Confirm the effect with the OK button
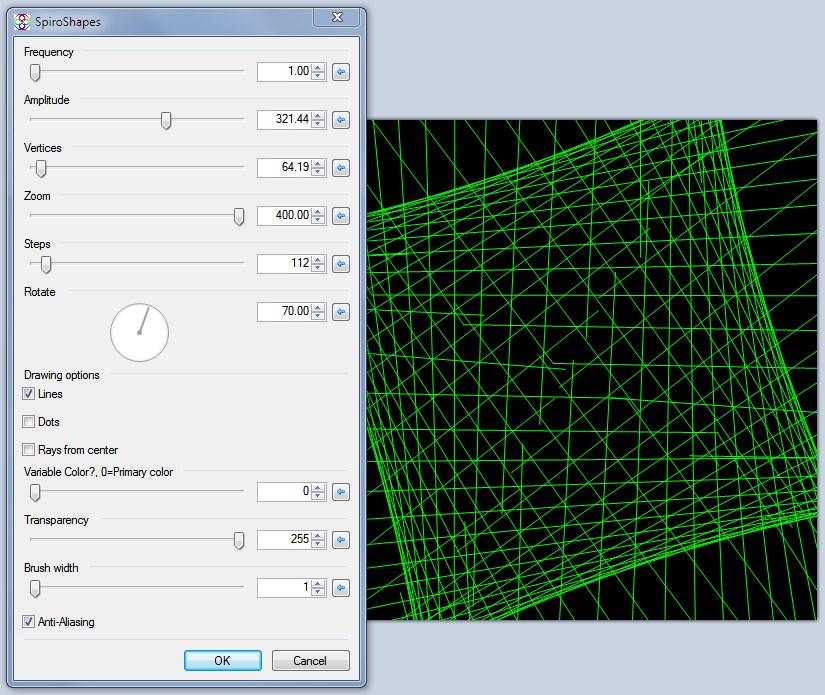Viewport: 825px width, 695px height. (x=223, y=660)
